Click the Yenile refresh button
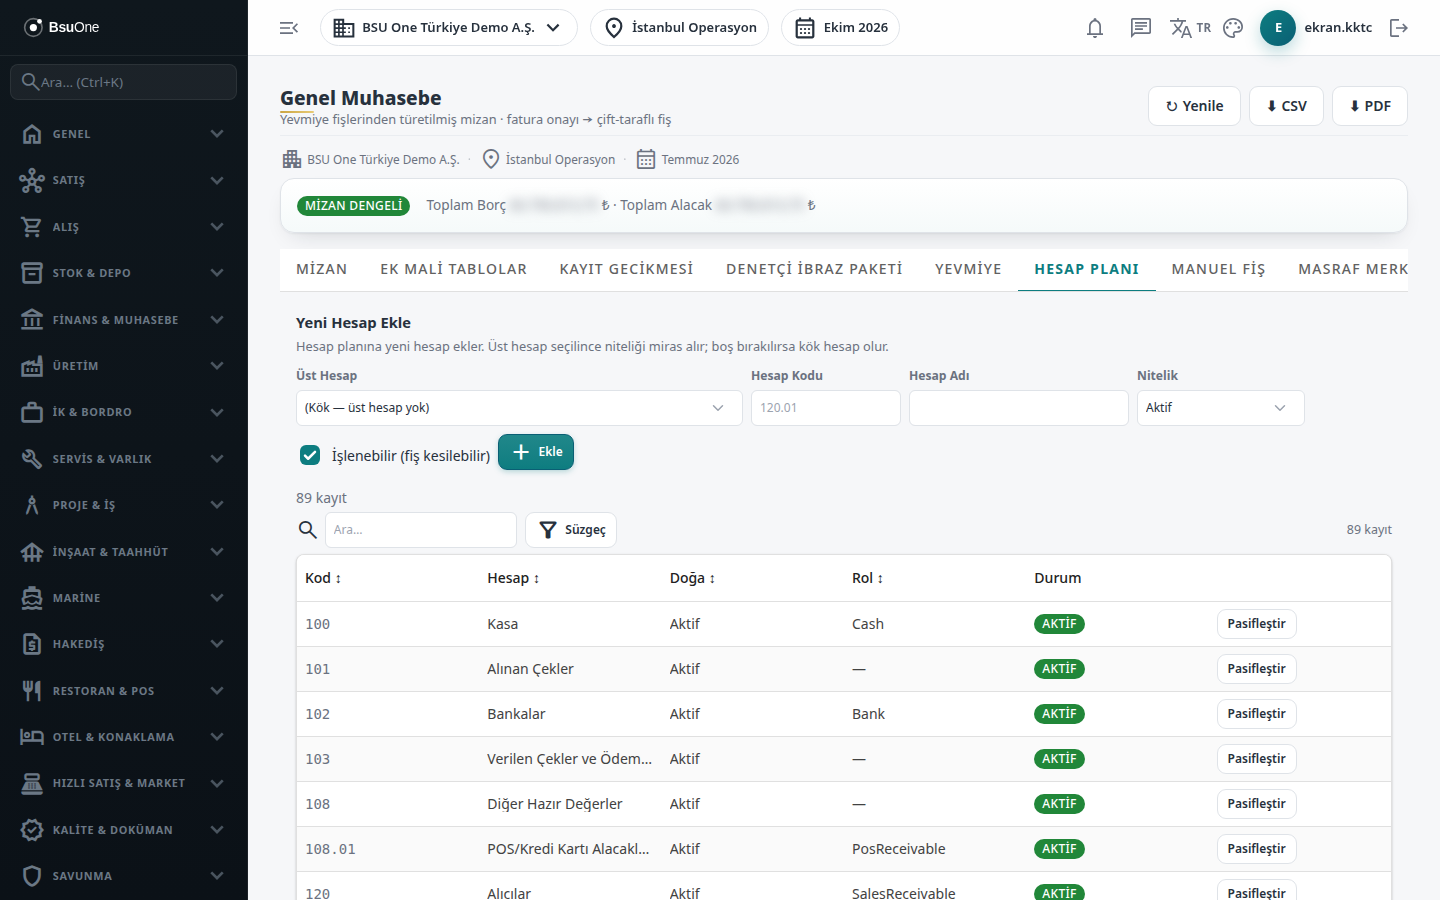1440x900 pixels. click(x=1194, y=106)
